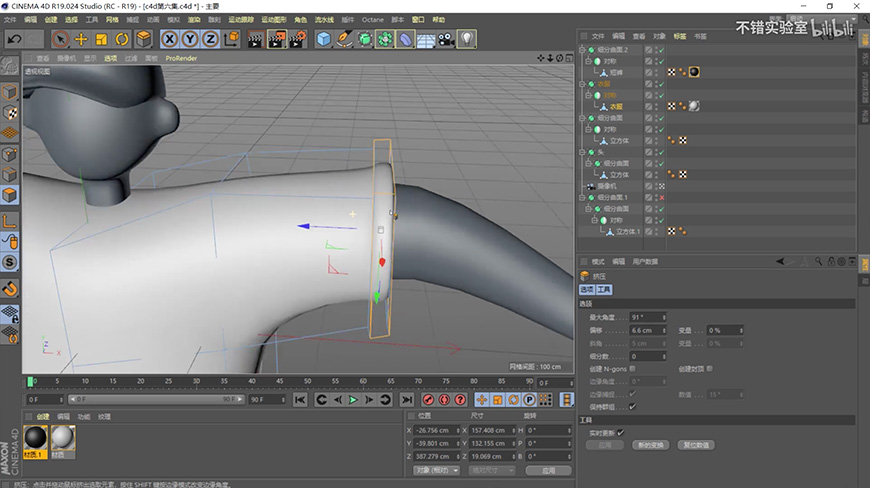Click the 新的变换 button
The width and height of the screenshot is (870, 488).
650,445
